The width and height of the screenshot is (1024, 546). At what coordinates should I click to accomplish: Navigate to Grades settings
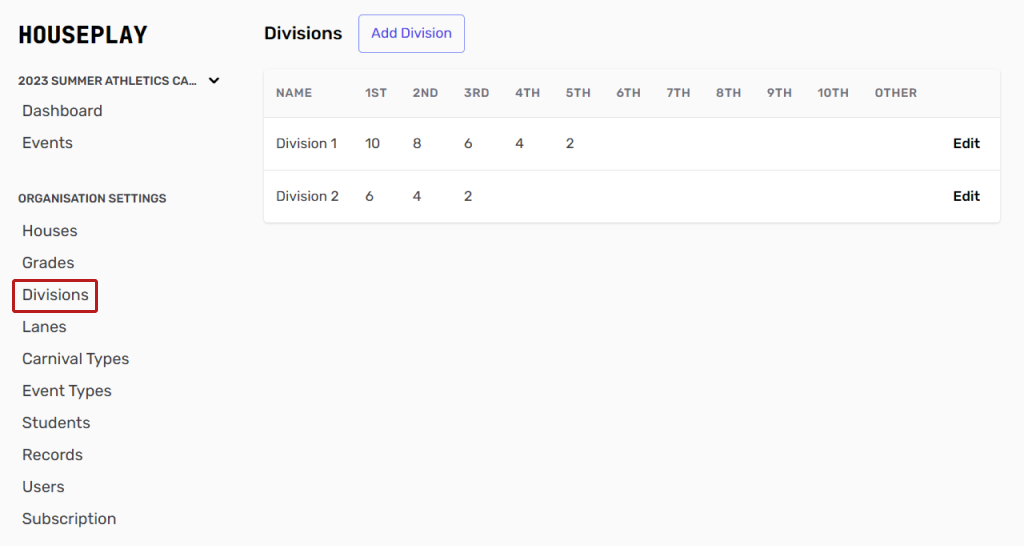coord(48,263)
